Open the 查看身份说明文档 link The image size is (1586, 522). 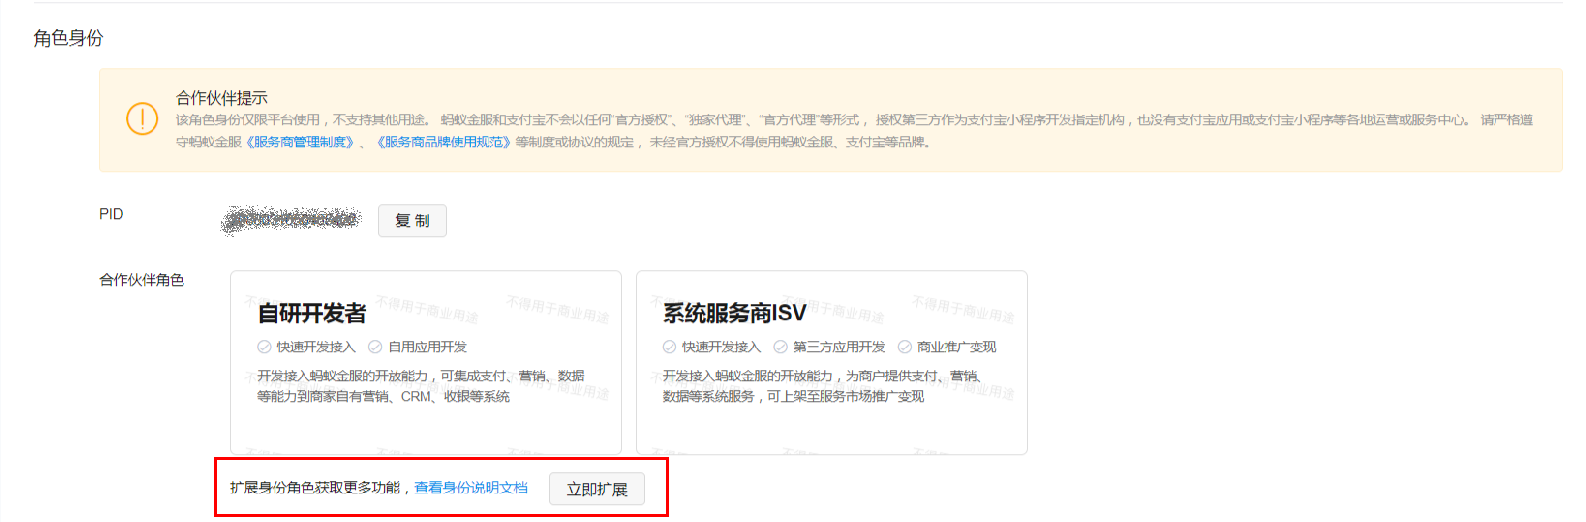coord(471,488)
